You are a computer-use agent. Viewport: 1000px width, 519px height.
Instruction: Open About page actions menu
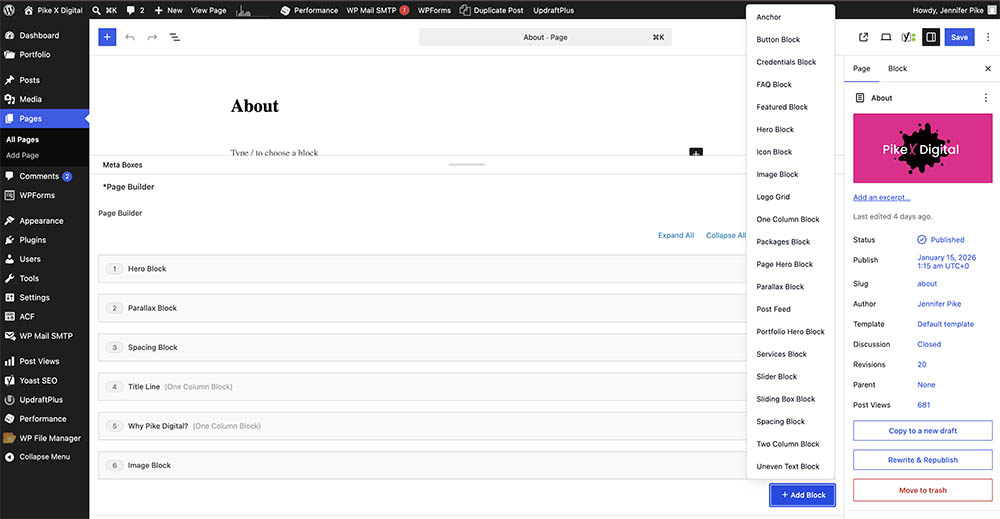985,98
